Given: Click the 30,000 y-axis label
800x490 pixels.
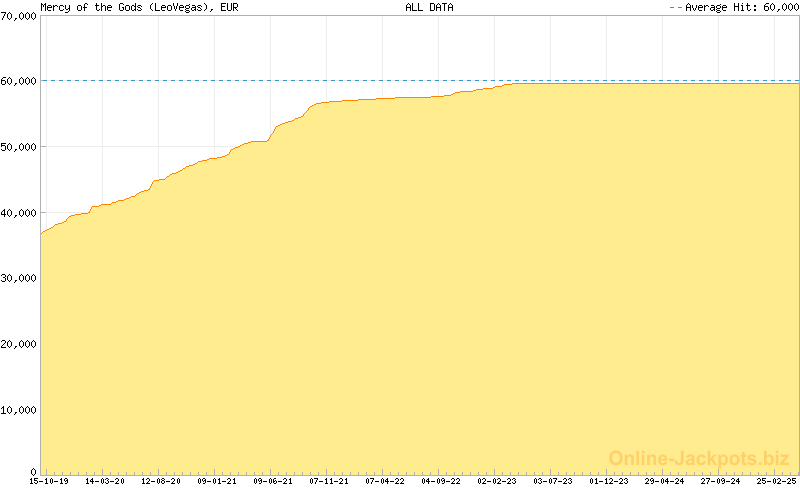Looking at the screenshot, I should click(x=18, y=278).
